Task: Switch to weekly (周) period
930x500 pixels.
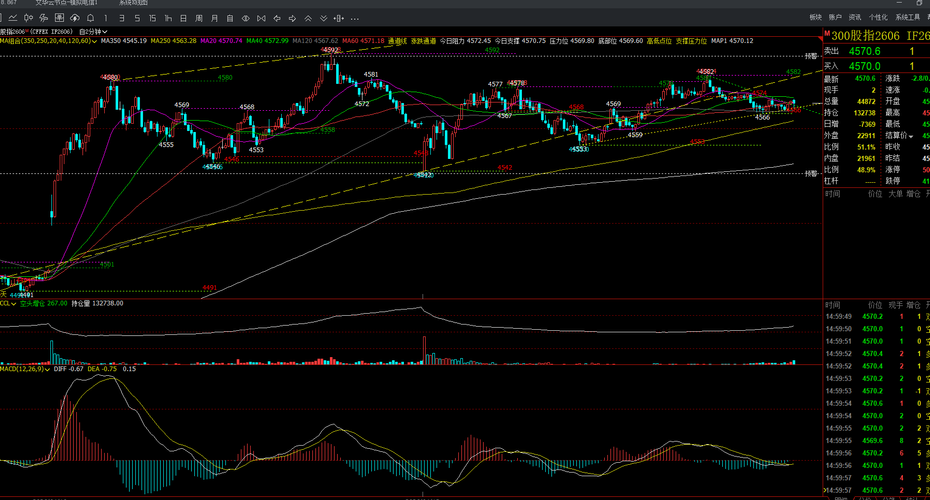Action: coord(199,18)
